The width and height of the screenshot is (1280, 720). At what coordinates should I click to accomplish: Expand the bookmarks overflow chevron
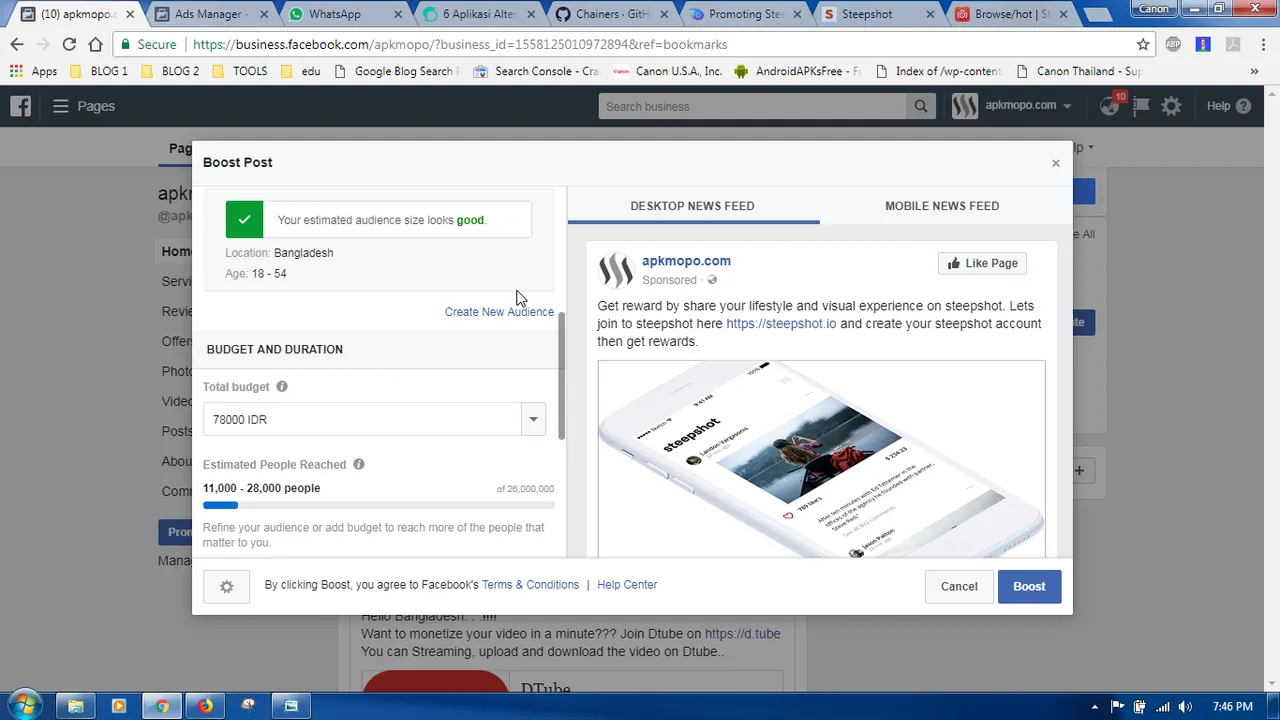click(1254, 71)
